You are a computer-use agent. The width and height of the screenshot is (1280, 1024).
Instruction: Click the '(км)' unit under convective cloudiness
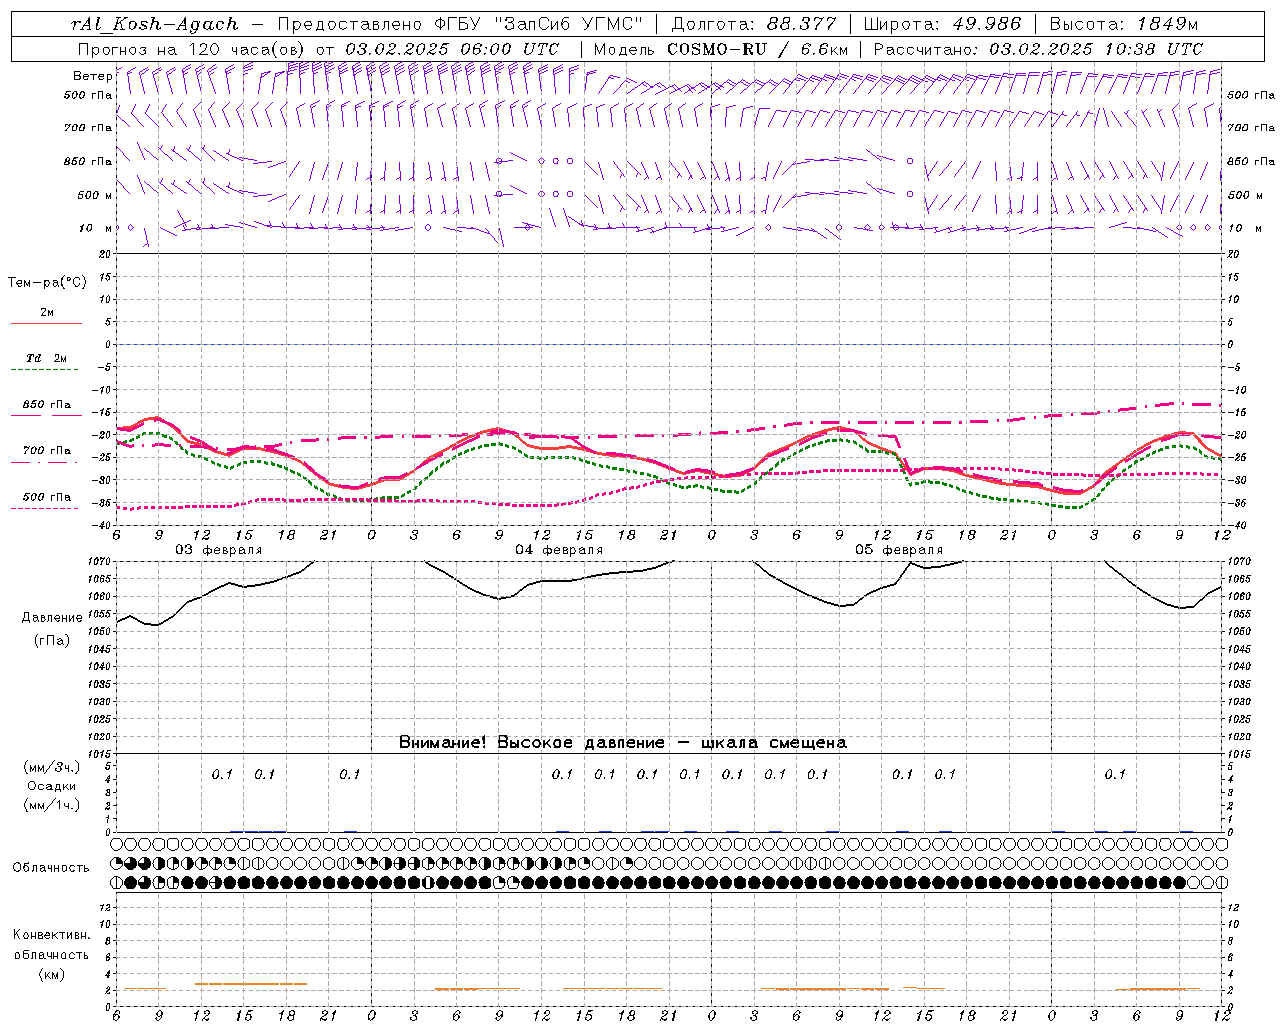52,974
